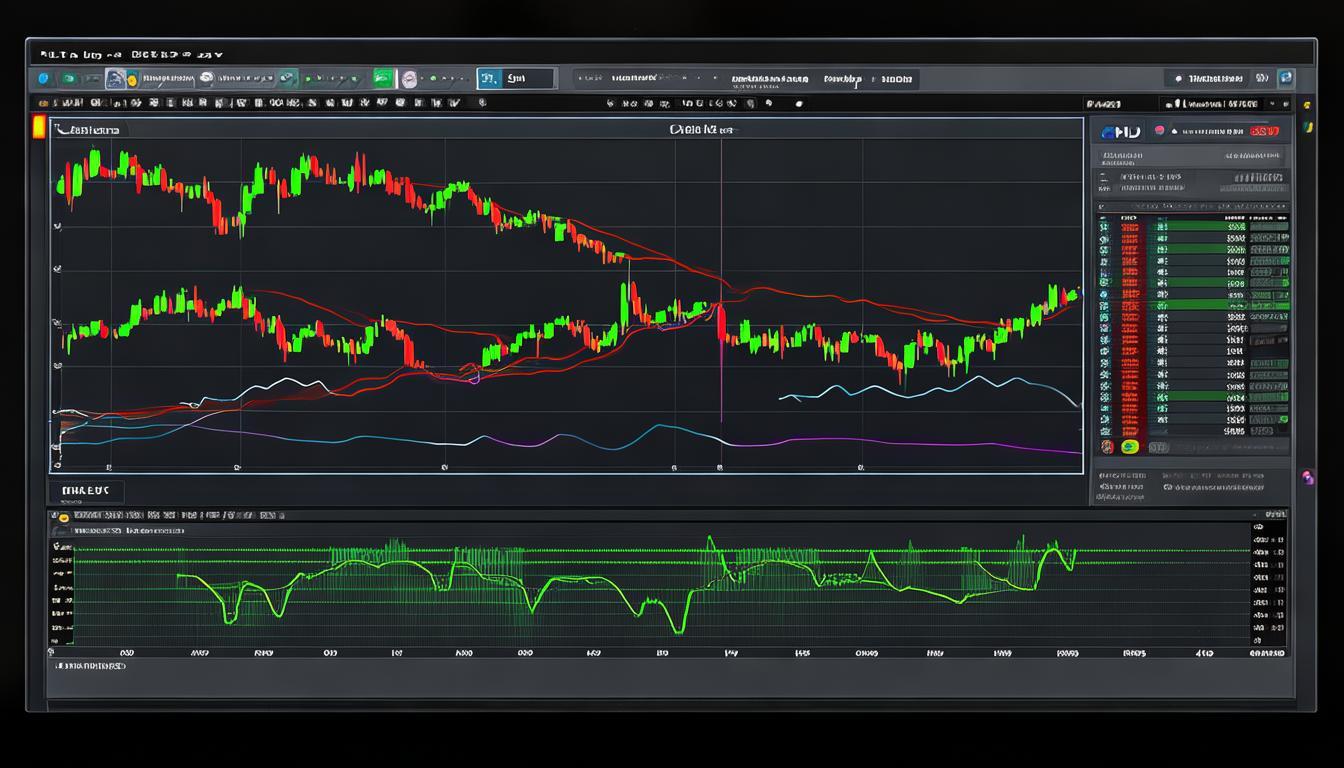Click the green-yellow icon on the right edge
Viewport: 1344px width, 768px height.
(x=1308, y=127)
